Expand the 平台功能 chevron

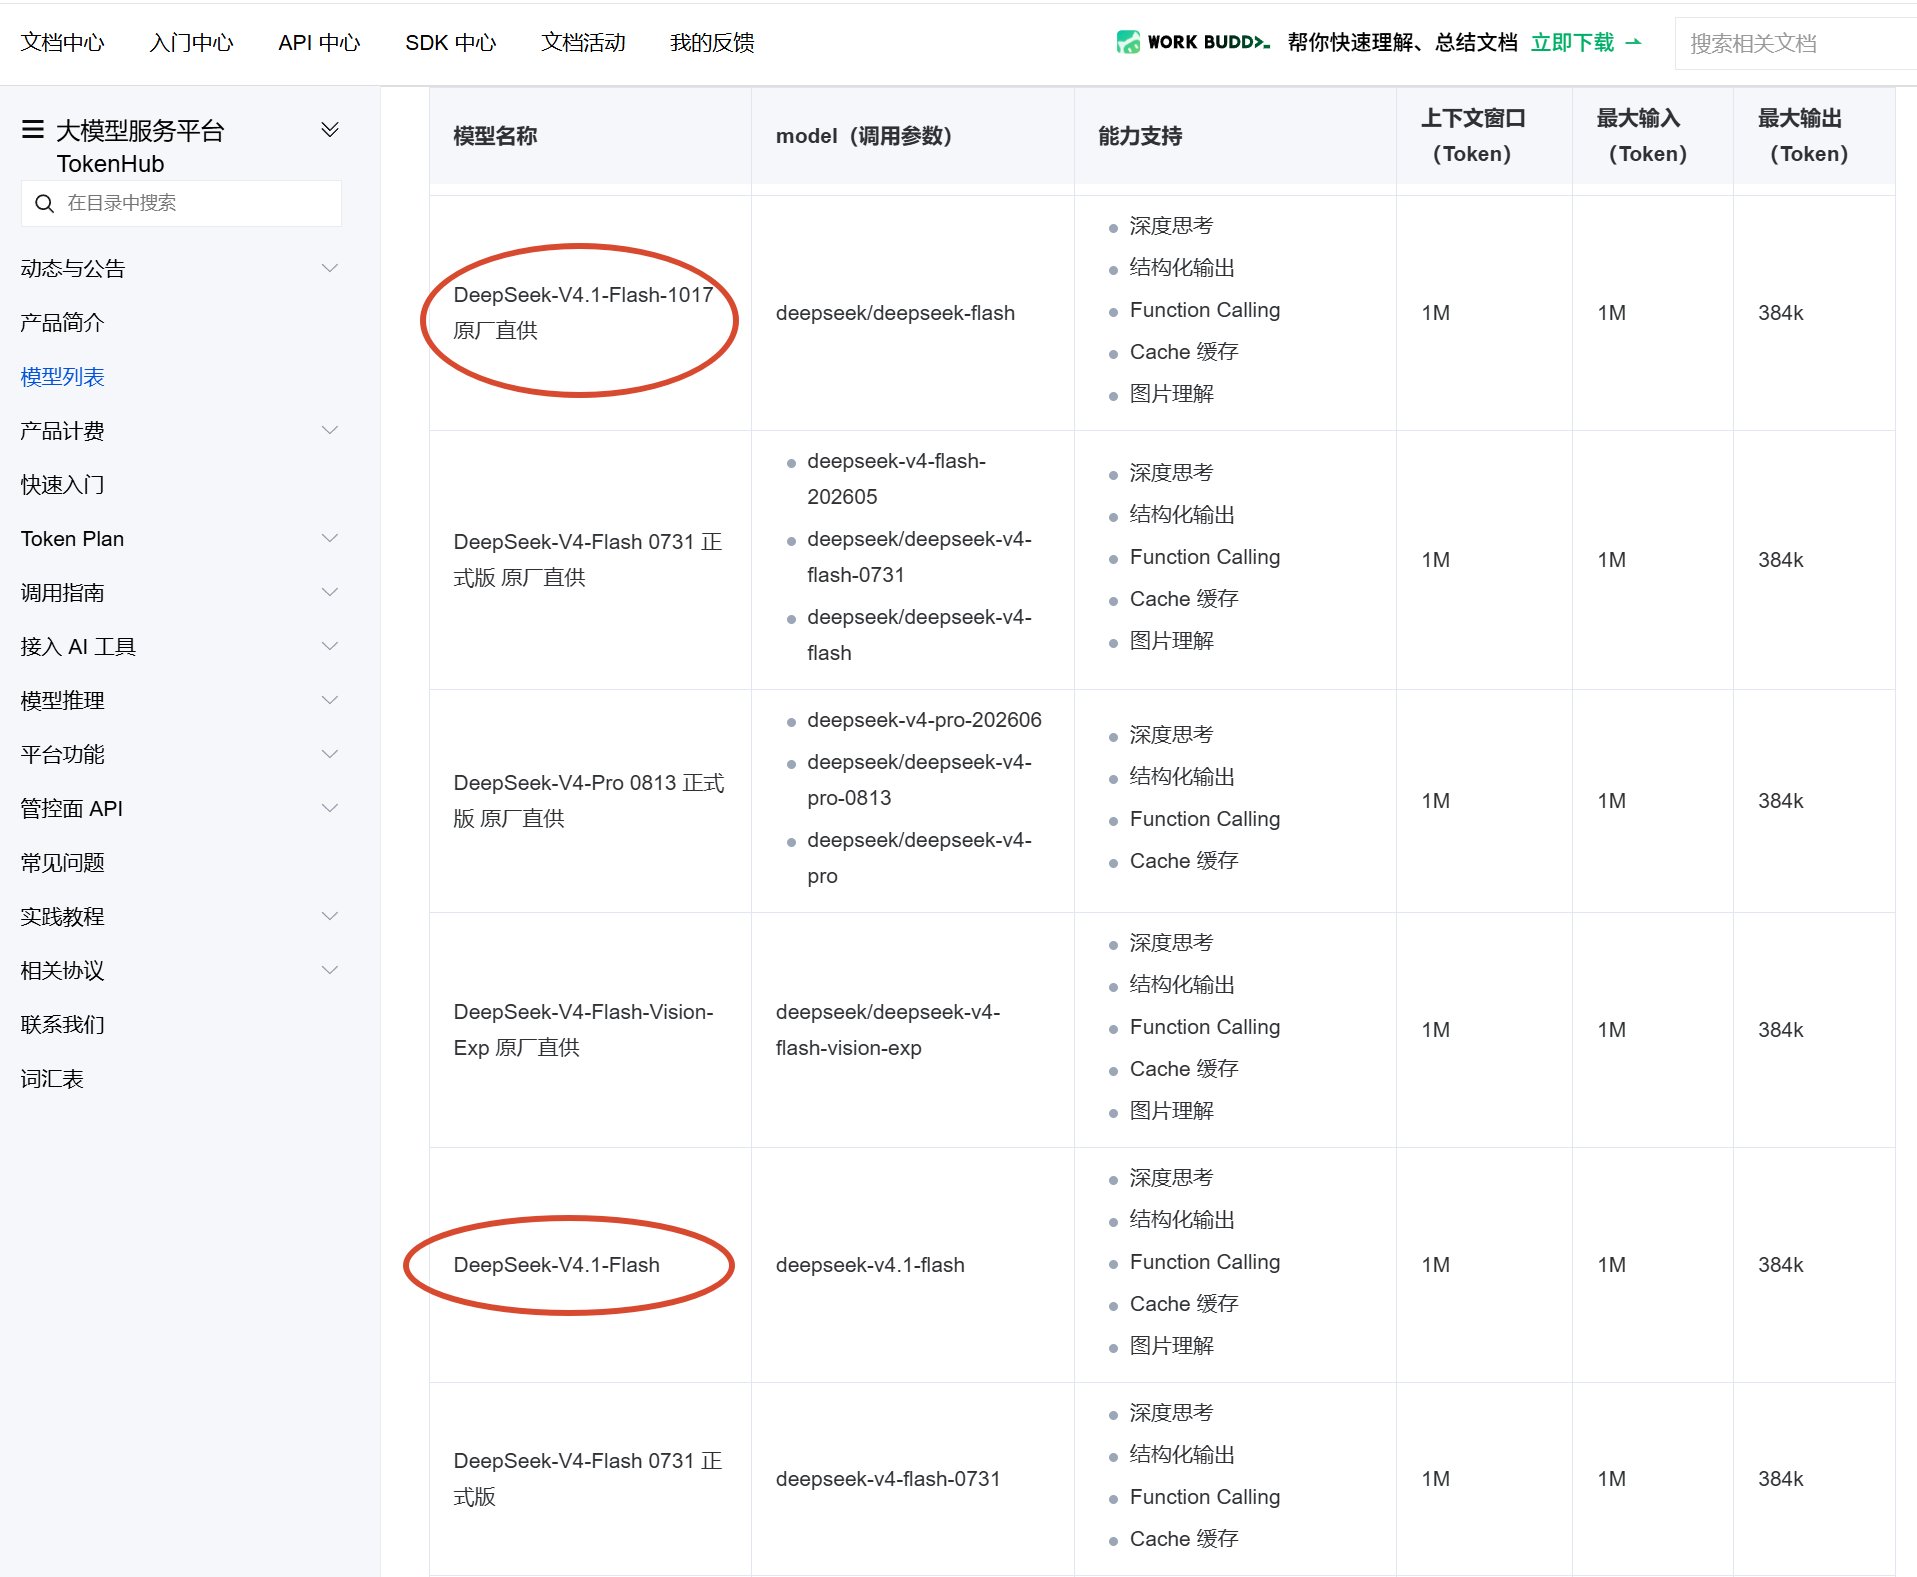pyautogui.click(x=330, y=754)
